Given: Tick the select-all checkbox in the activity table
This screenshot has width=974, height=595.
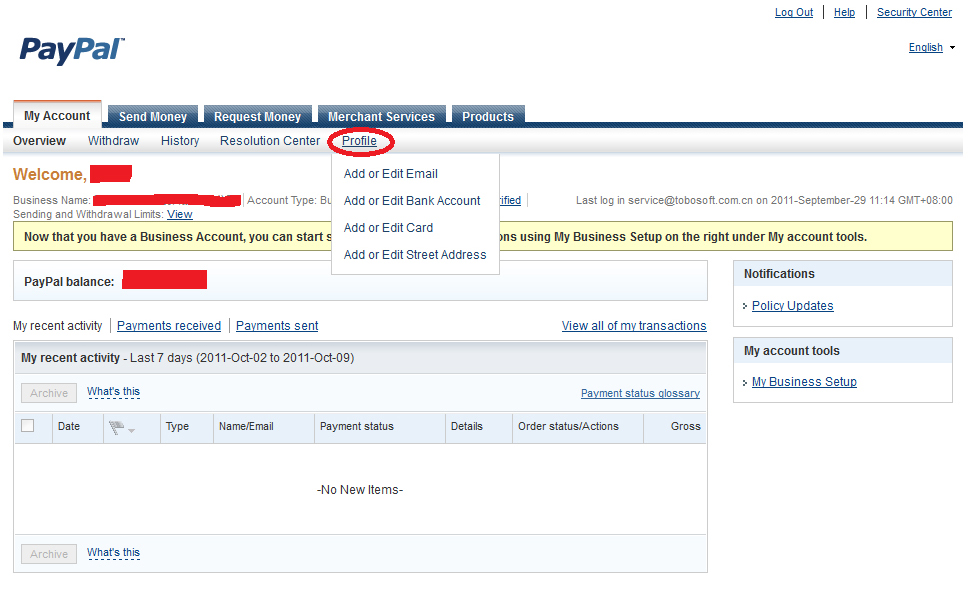Looking at the screenshot, I should click(x=28, y=426).
